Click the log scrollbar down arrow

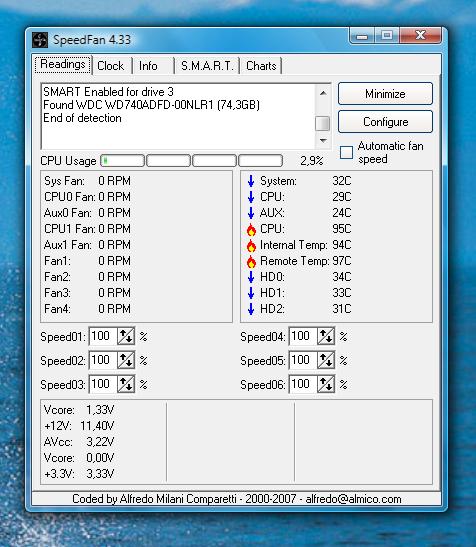pos(323,140)
